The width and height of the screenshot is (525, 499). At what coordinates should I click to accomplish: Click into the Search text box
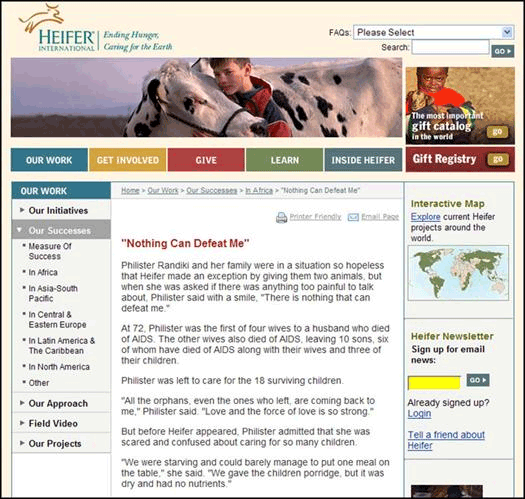[x=450, y=47]
